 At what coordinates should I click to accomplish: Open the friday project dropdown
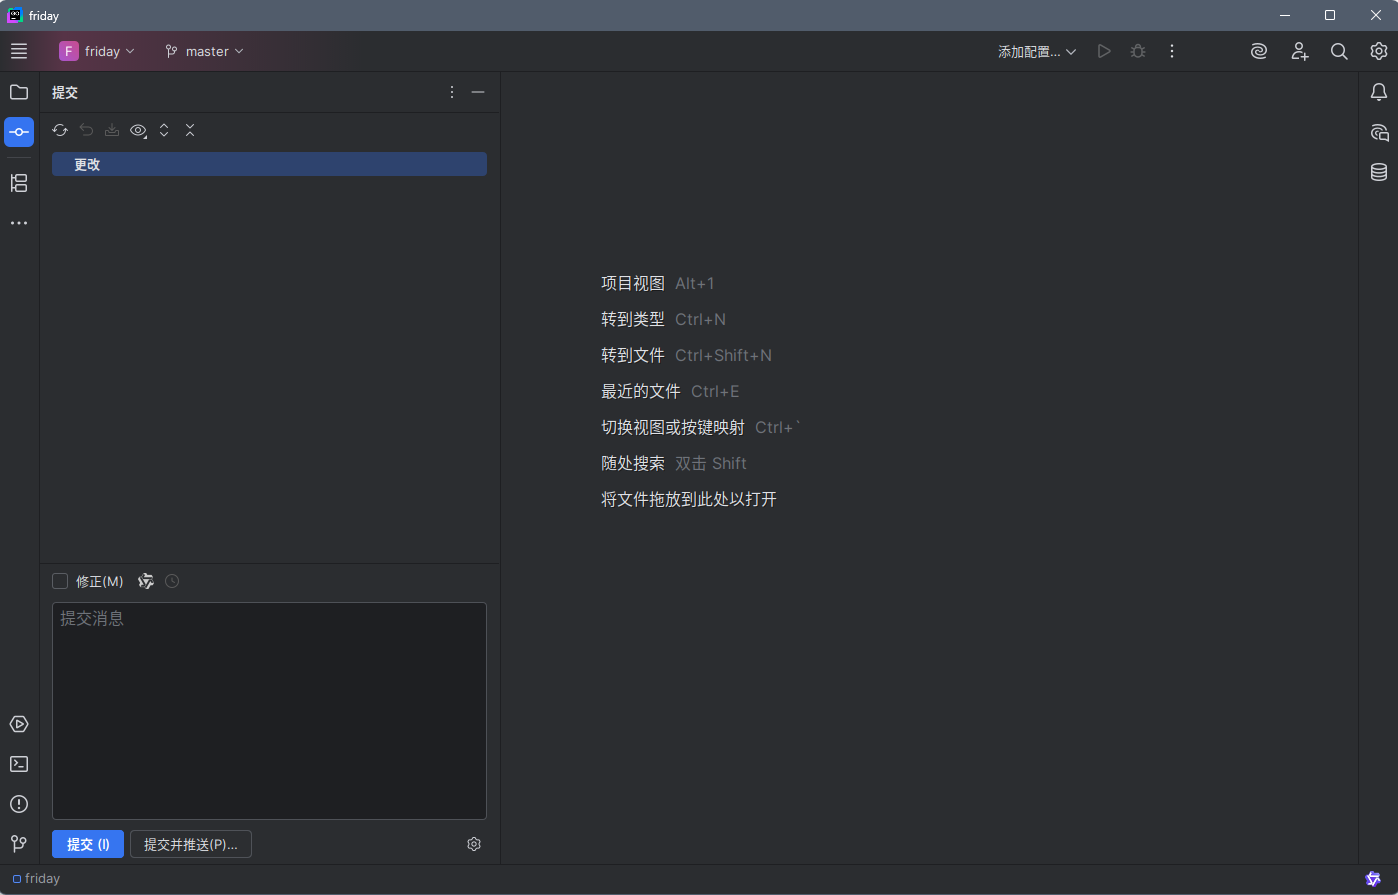click(x=97, y=51)
